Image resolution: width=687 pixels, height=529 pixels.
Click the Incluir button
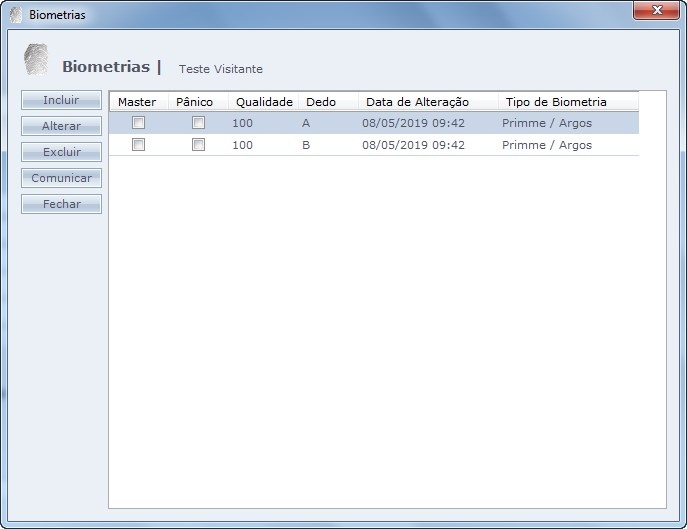(x=61, y=101)
